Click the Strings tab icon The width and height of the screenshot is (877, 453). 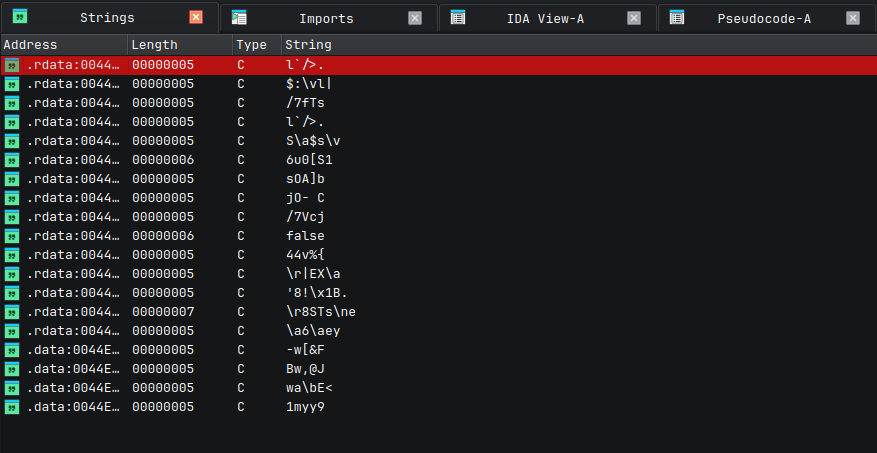20,16
